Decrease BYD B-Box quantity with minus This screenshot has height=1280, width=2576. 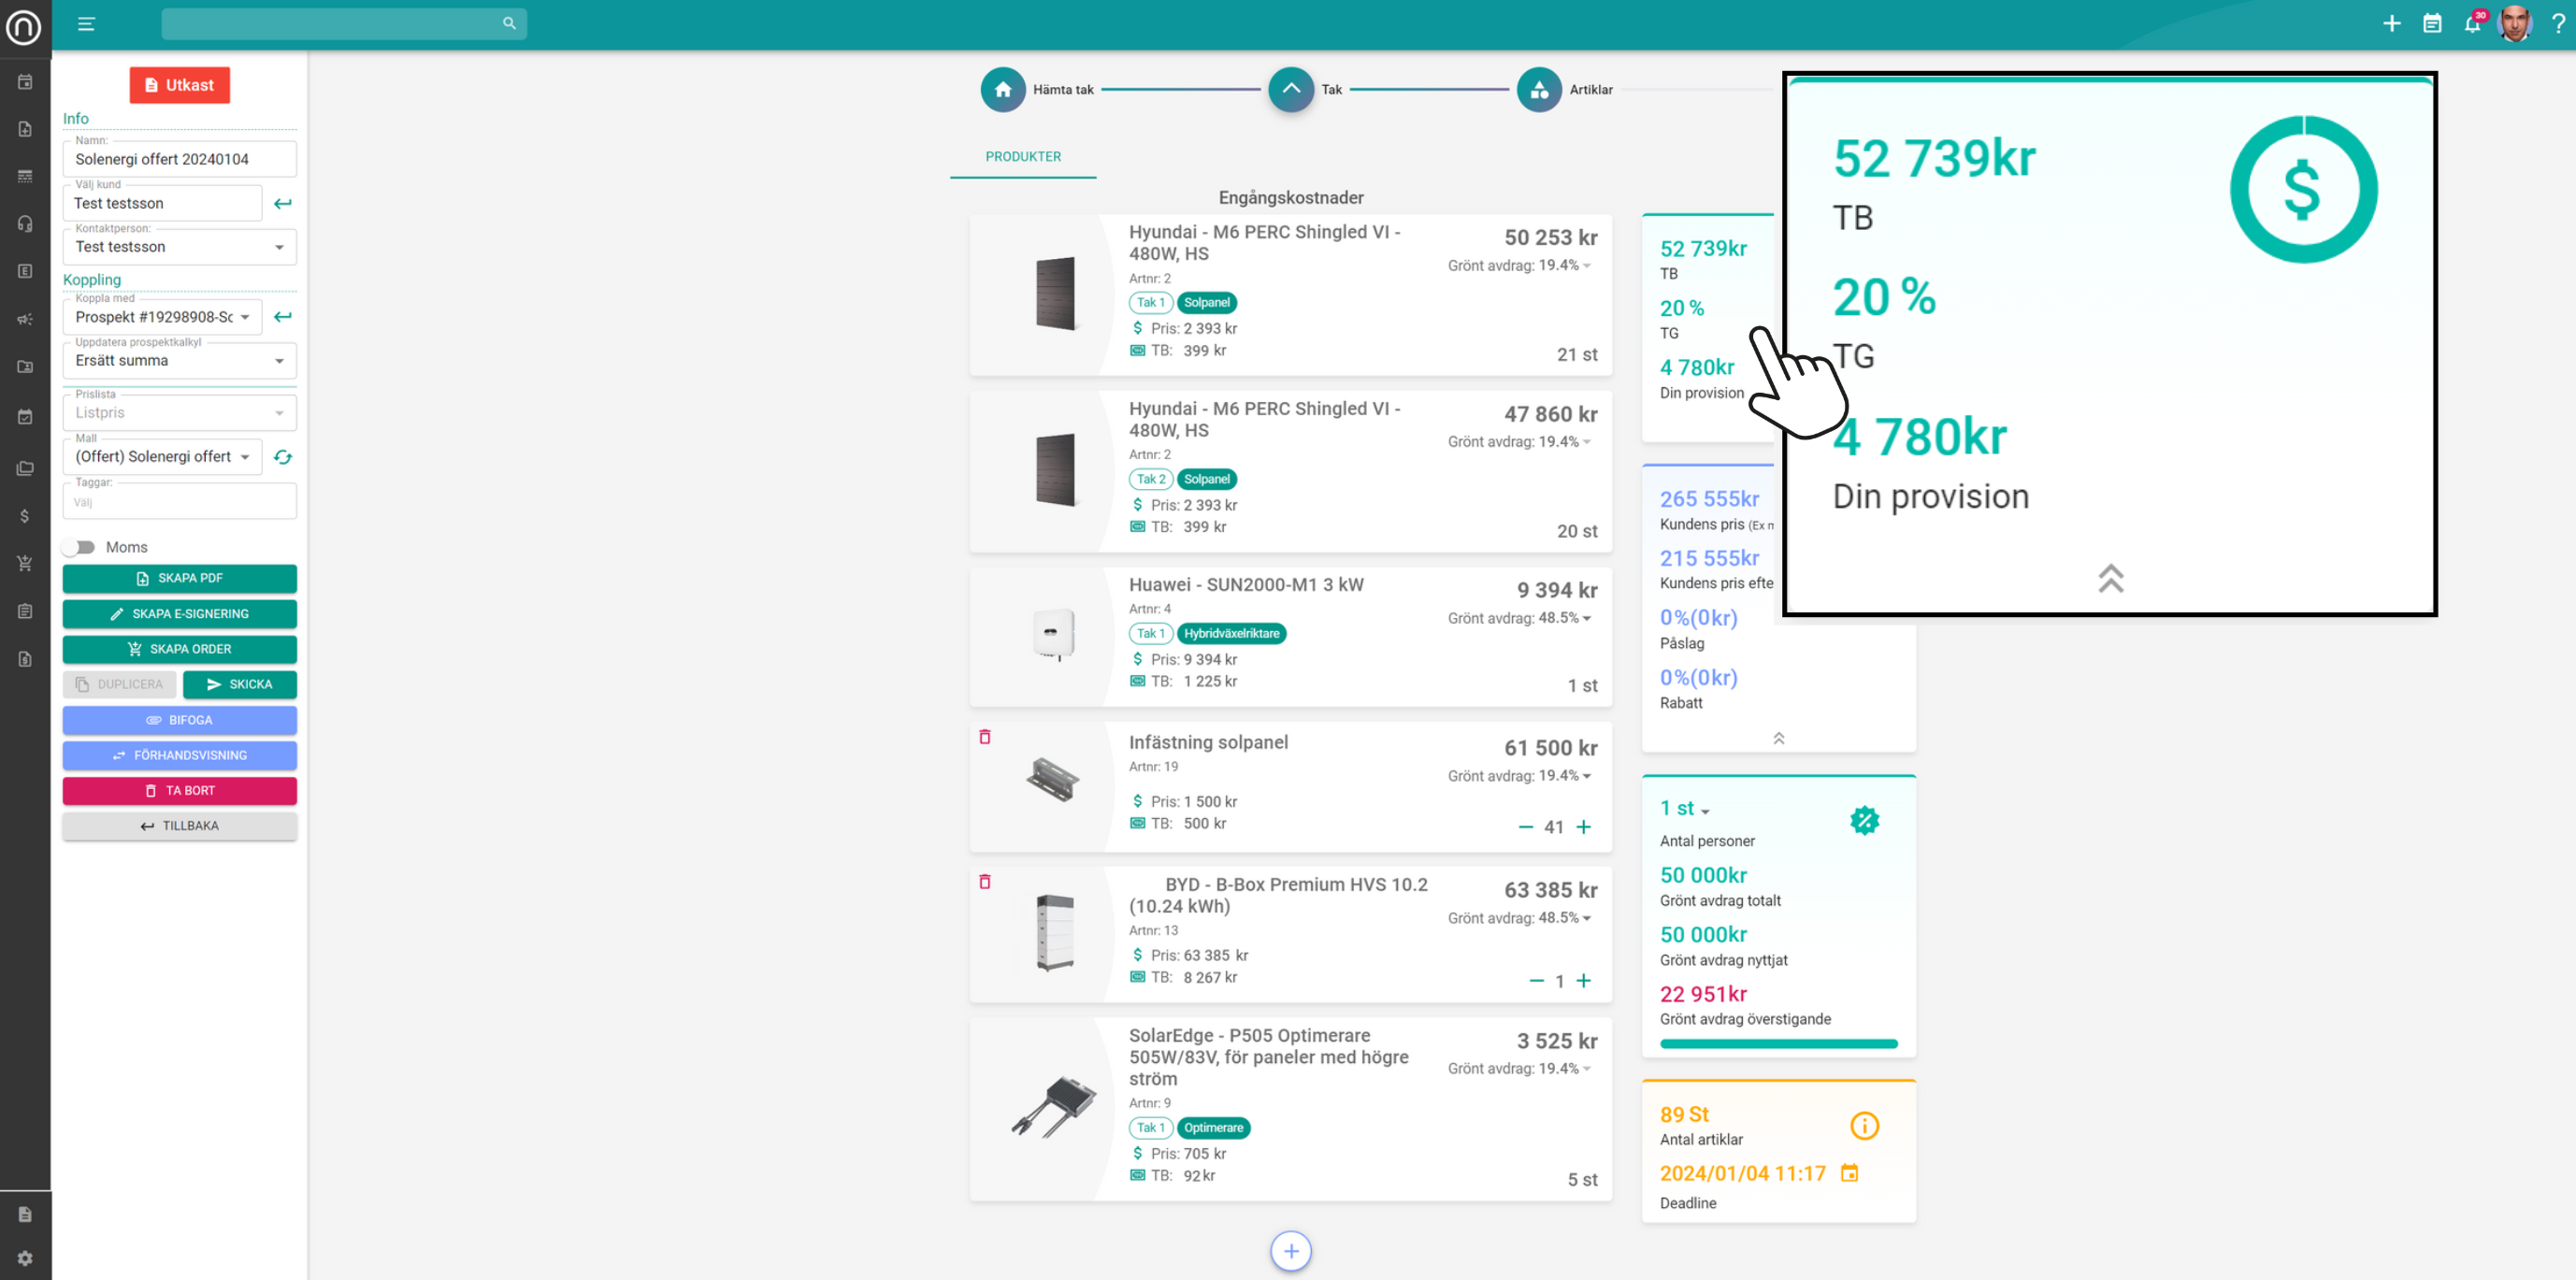pos(1537,981)
